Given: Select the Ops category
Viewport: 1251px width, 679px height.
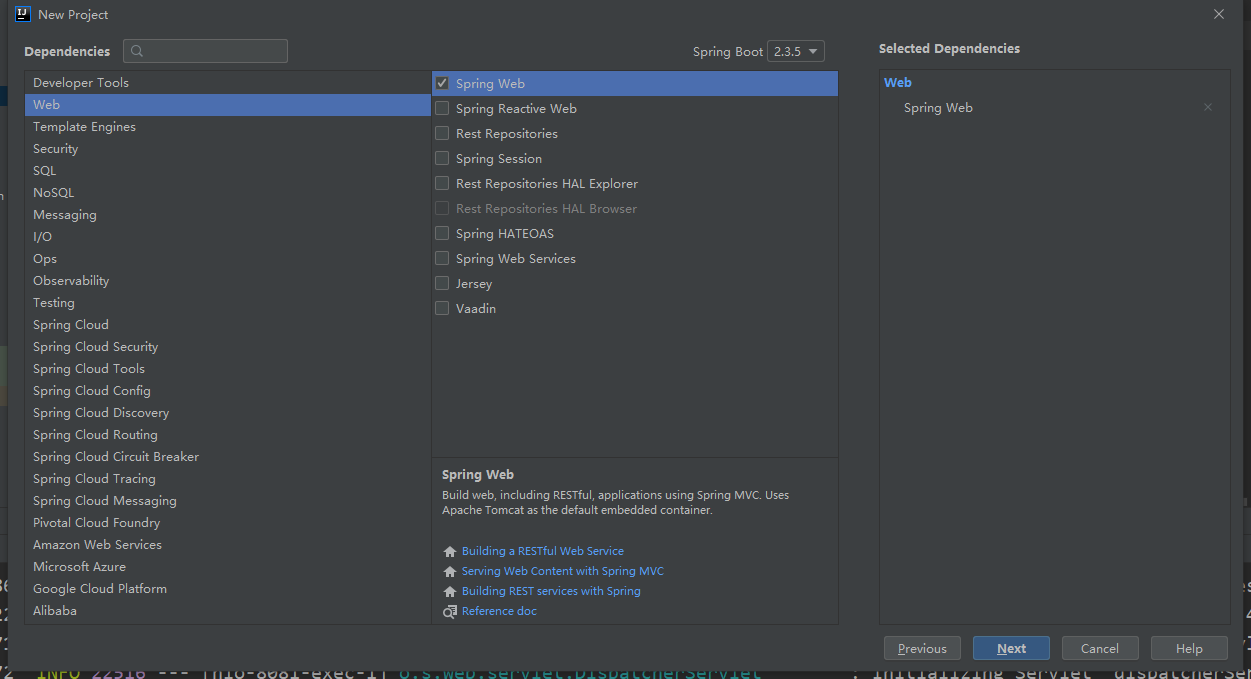Looking at the screenshot, I should [228, 259].
